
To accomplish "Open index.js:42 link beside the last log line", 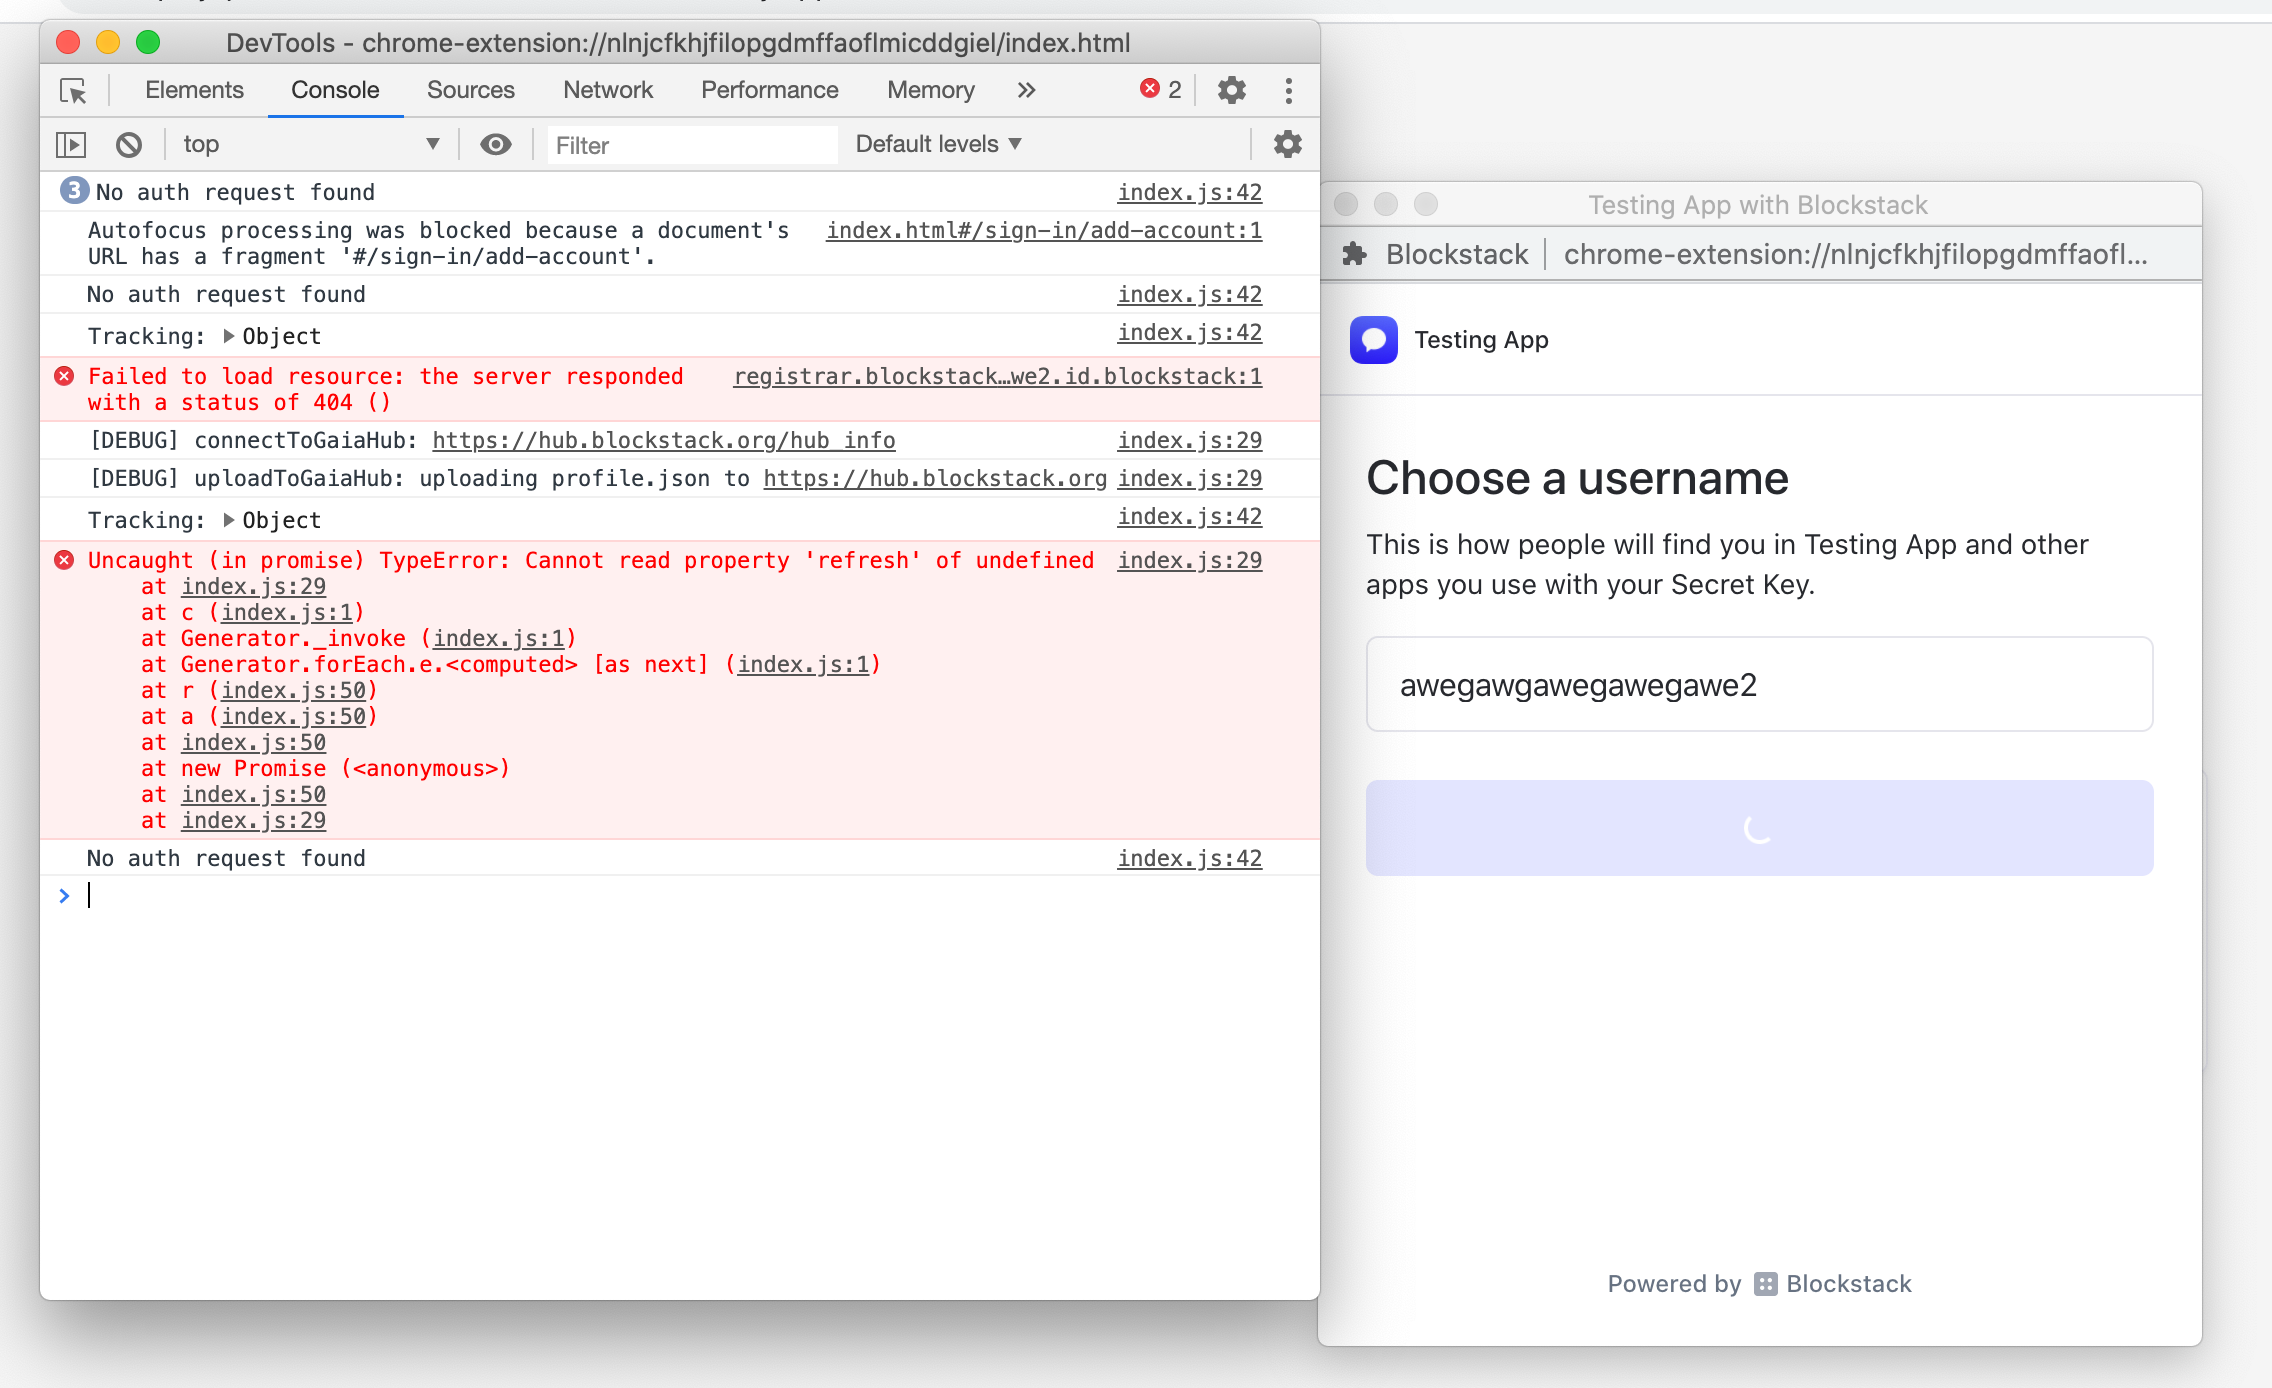I will tap(1190, 858).
